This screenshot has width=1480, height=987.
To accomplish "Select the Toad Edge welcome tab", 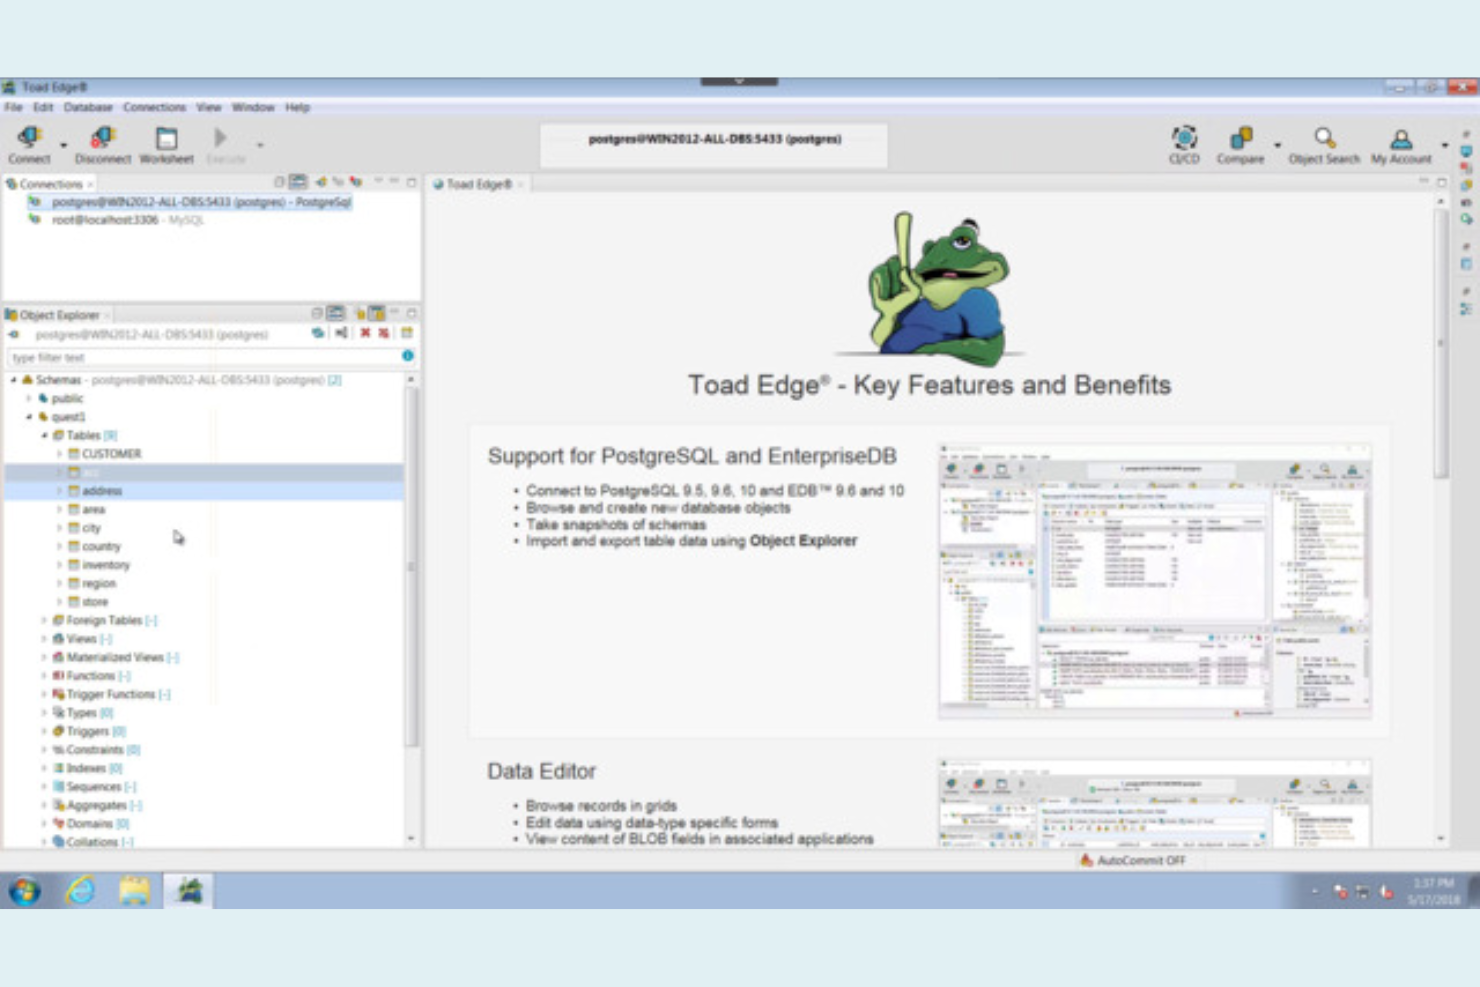I will click(x=478, y=184).
